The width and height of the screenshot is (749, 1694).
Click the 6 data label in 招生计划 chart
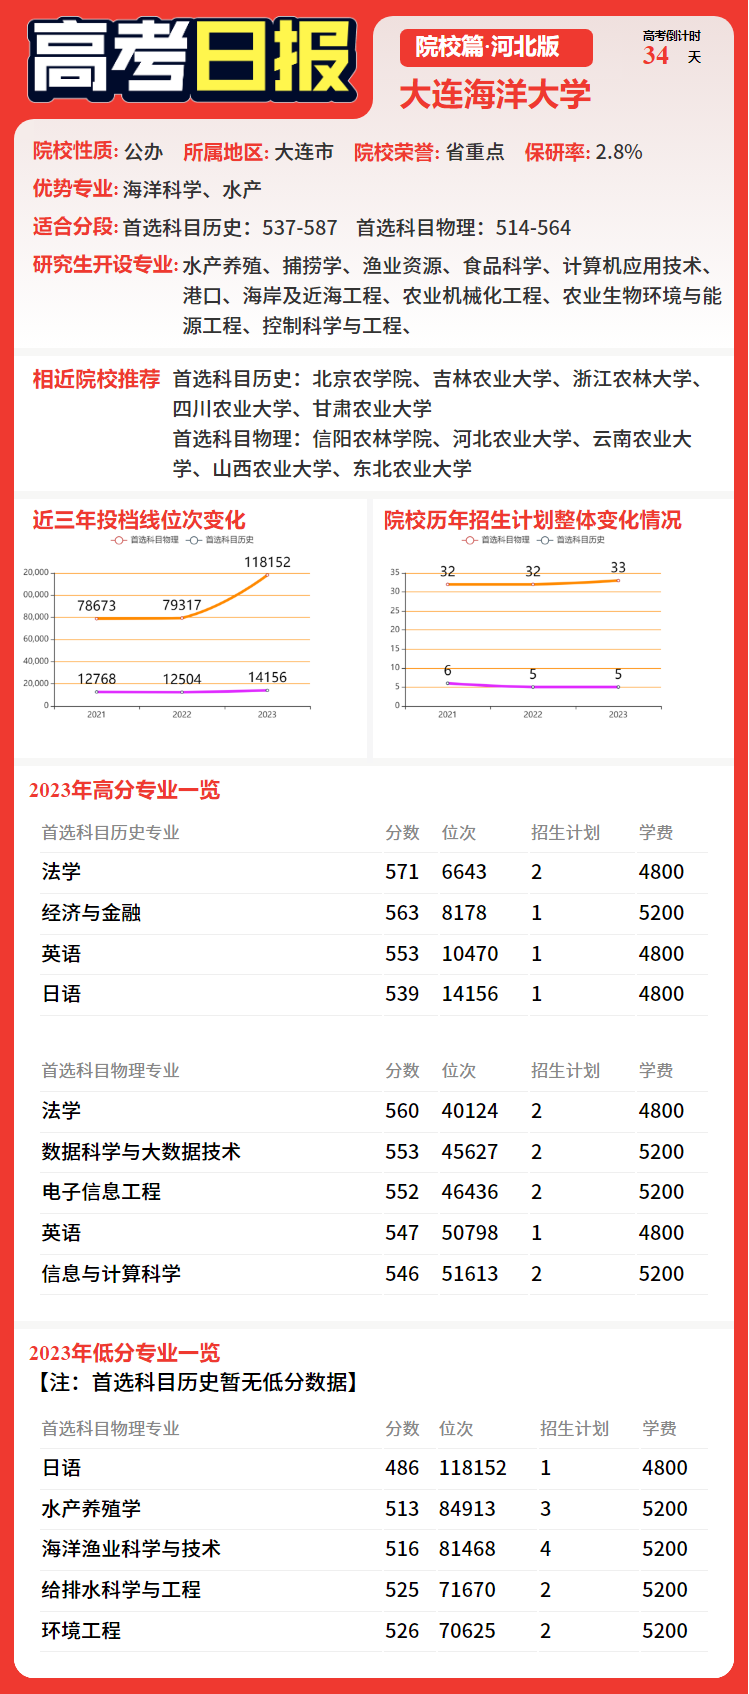tap(447, 670)
